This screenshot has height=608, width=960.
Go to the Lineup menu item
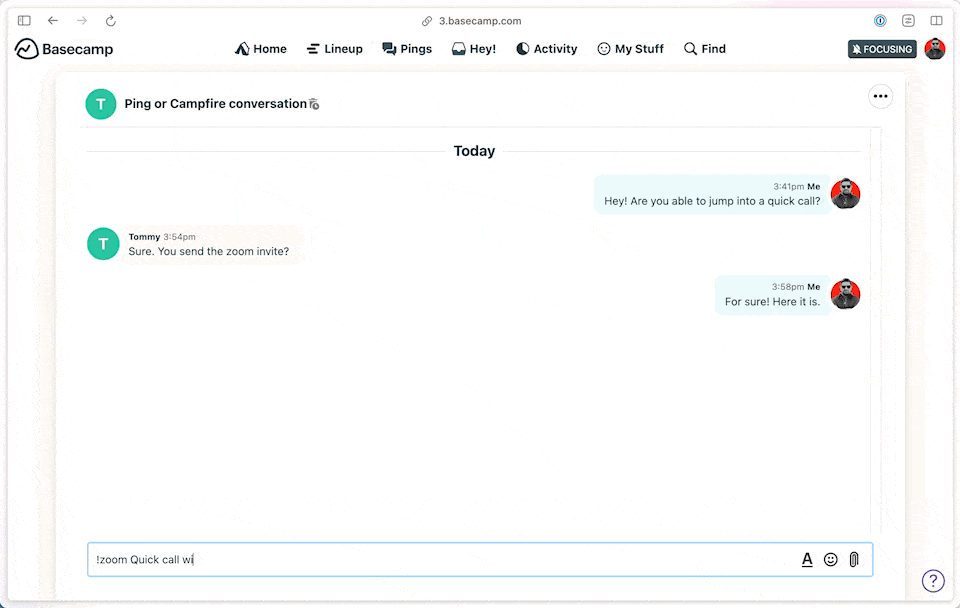pyautogui.click(x=334, y=48)
